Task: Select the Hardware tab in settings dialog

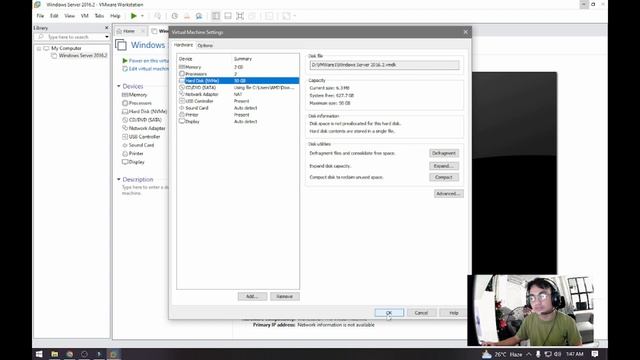Action: 183,45
